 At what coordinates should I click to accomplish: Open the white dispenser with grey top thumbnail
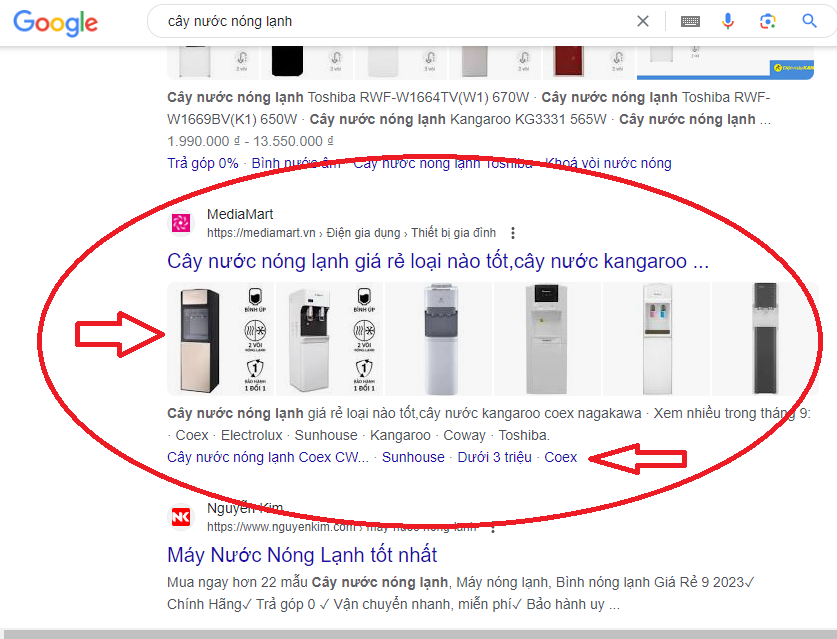coord(438,339)
